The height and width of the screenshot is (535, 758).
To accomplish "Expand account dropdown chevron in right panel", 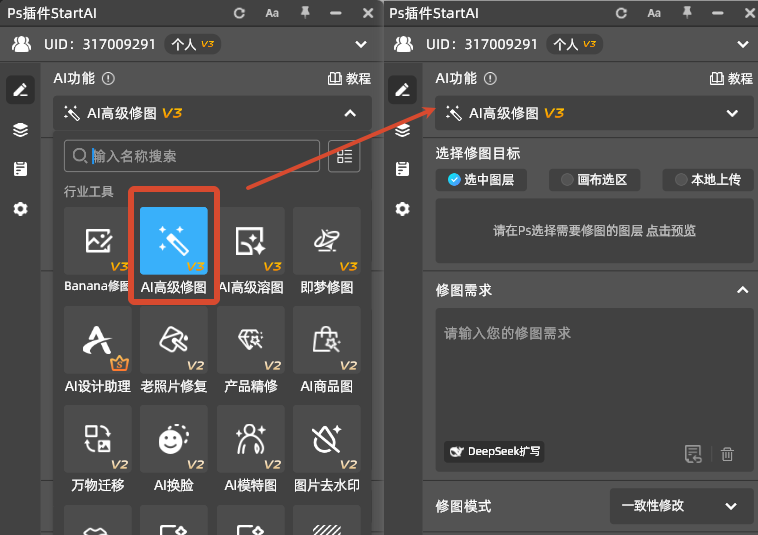I will click(x=743, y=44).
